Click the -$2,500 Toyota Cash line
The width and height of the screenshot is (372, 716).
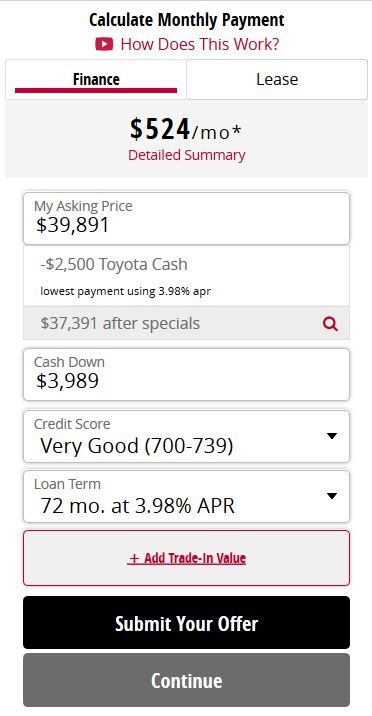[114, 264]
